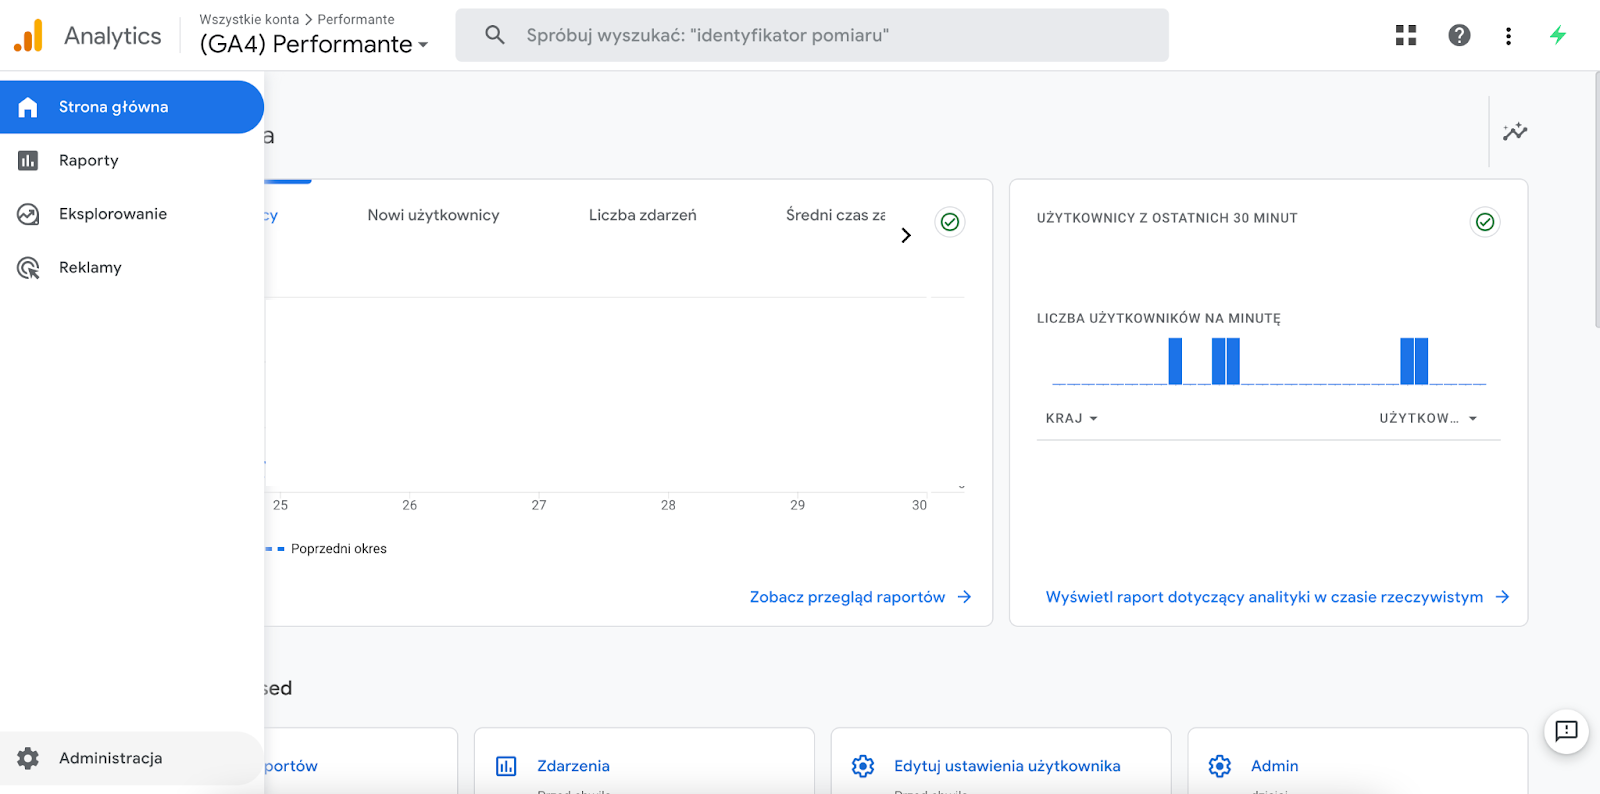
Task: Open the Google apps grid icon
Action: pyautogui.click(x=1406, y=36)
